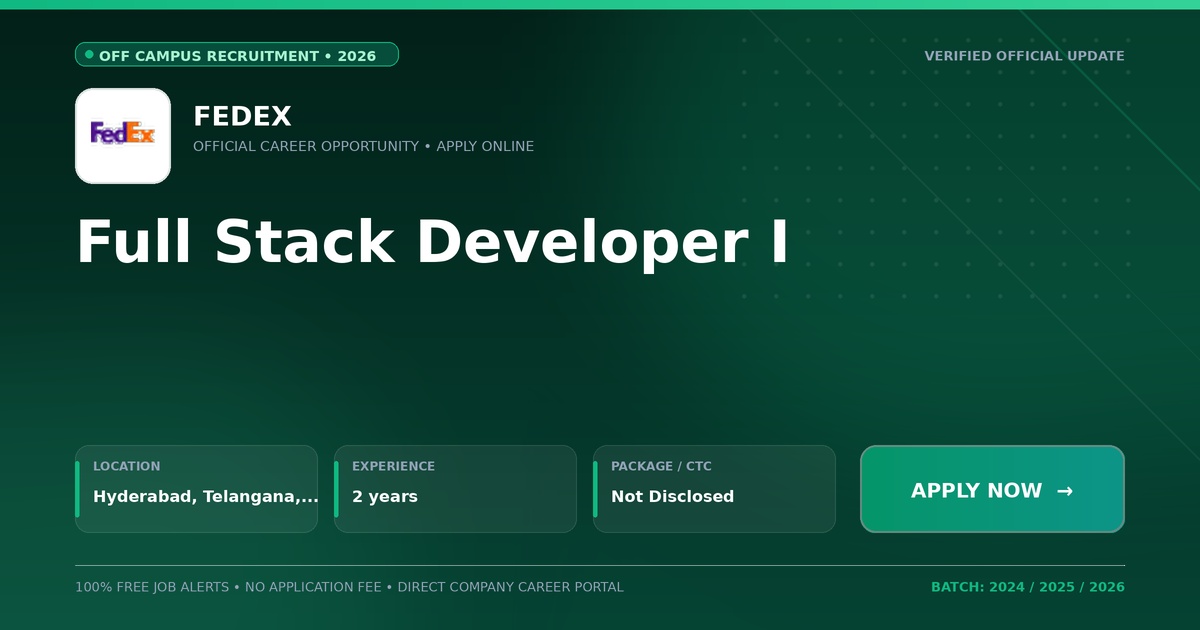Screen dimensions: 1200x630
Task: Click the Batch: 2024 / 2025 / 2026 text
Action: [x=1028, y=587]
